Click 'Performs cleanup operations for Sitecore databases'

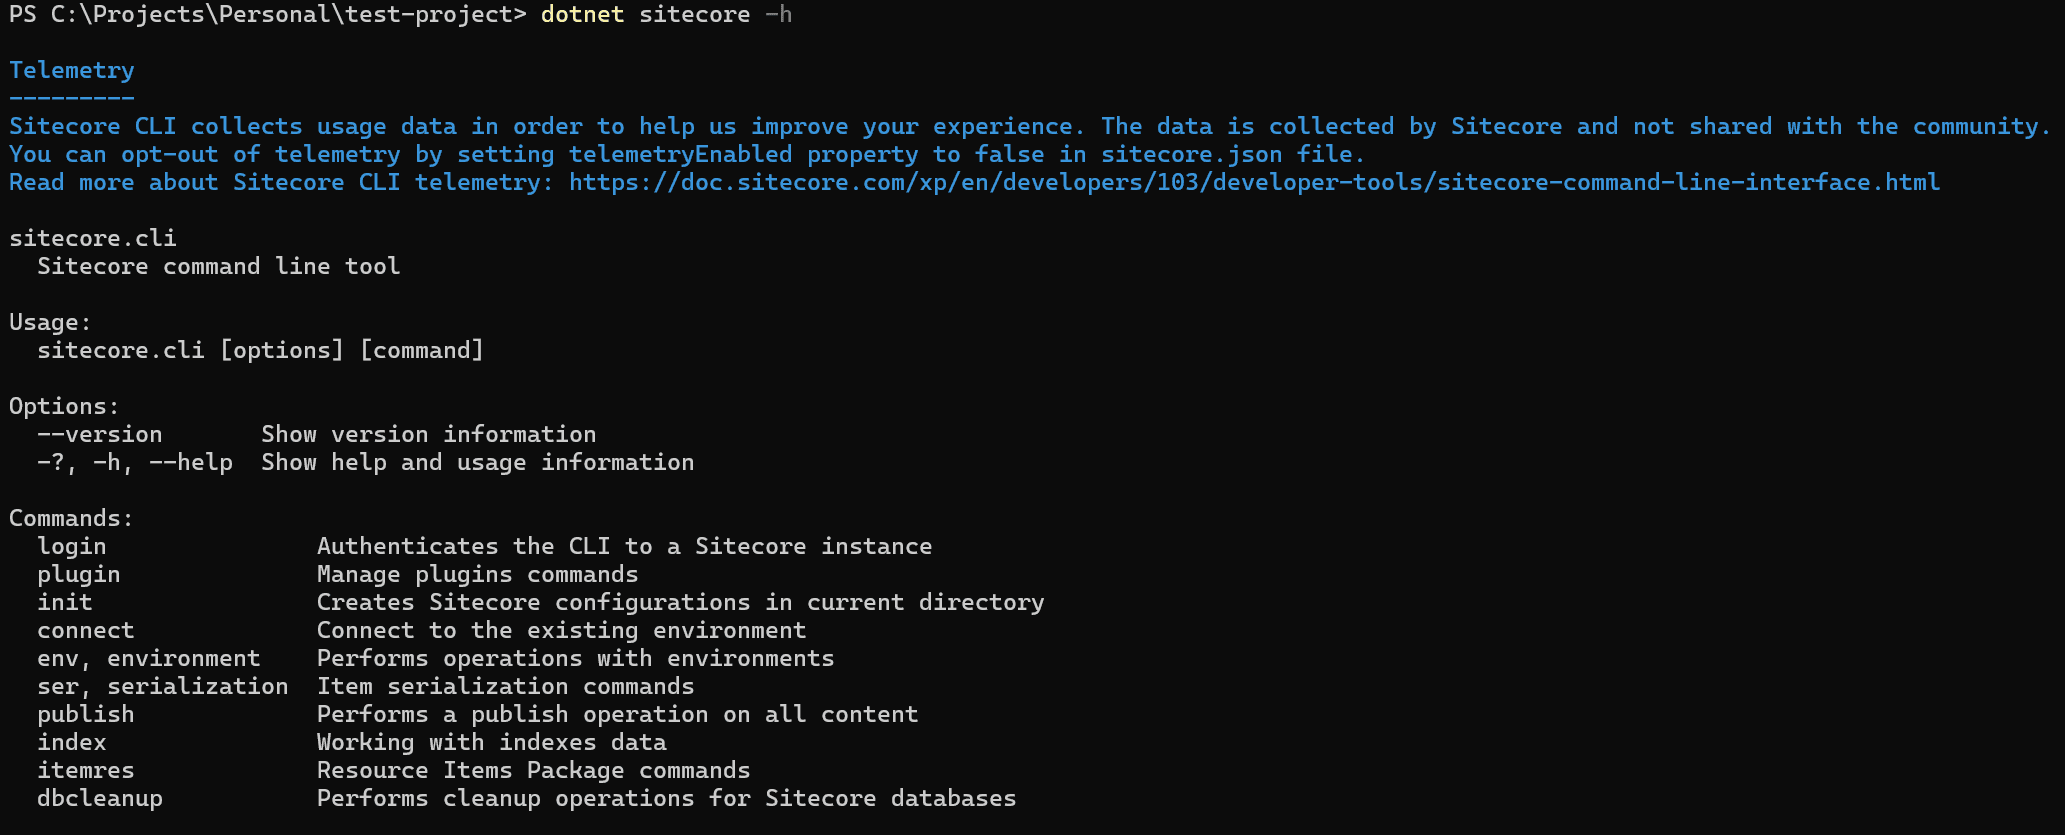click(667, 798)
